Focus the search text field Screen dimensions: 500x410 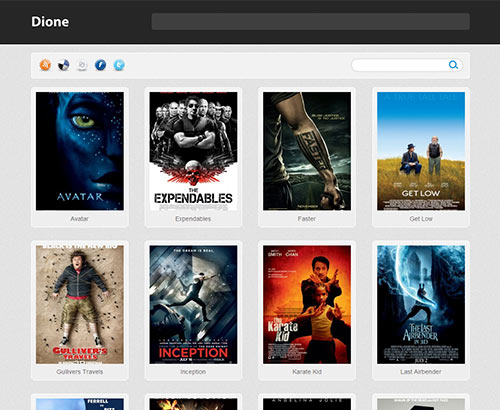[x=407, y=65]
